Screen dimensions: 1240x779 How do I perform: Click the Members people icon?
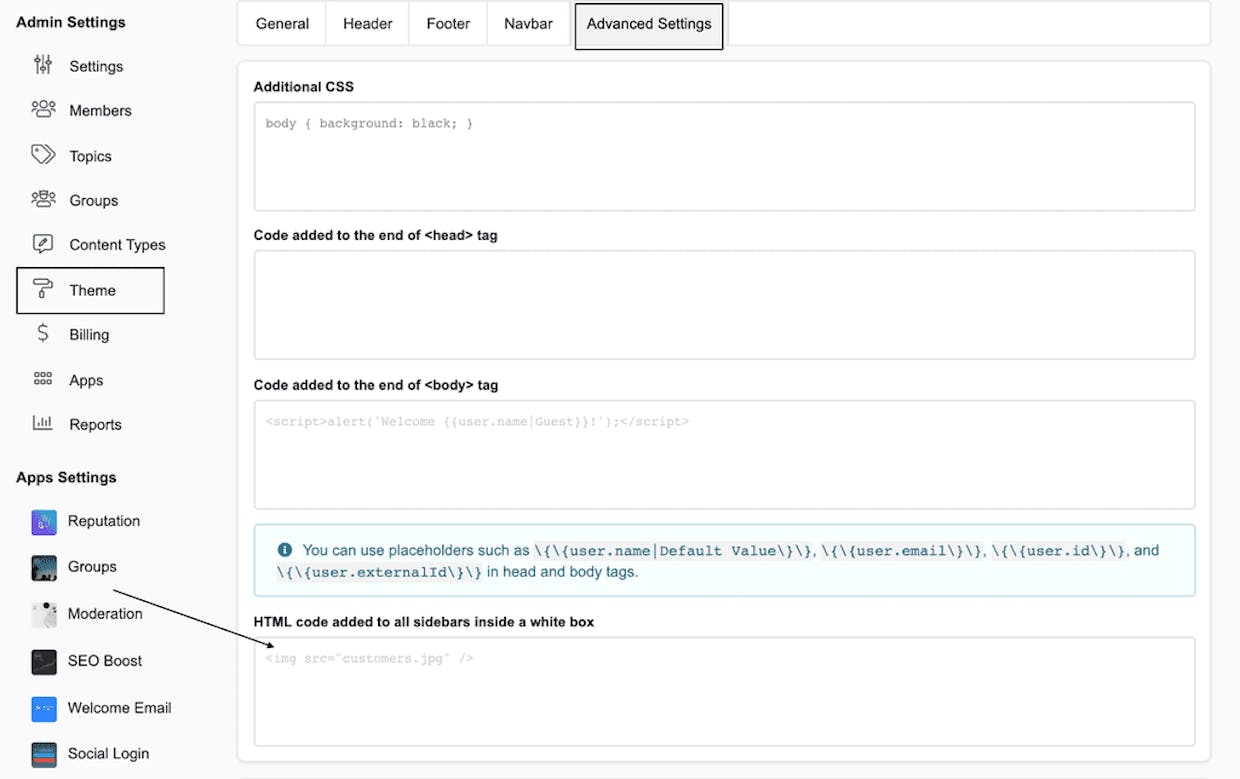(43, 109)
